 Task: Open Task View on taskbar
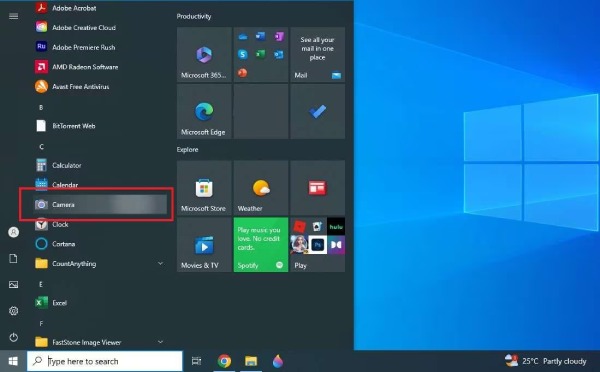196,361
